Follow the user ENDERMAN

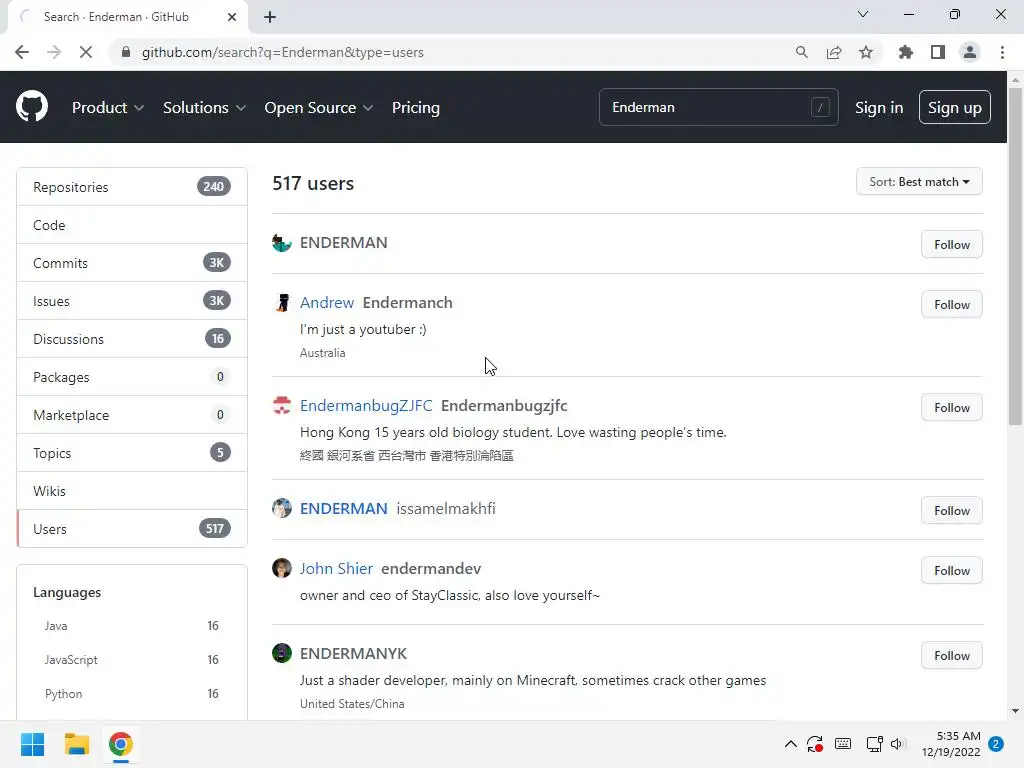952,244
